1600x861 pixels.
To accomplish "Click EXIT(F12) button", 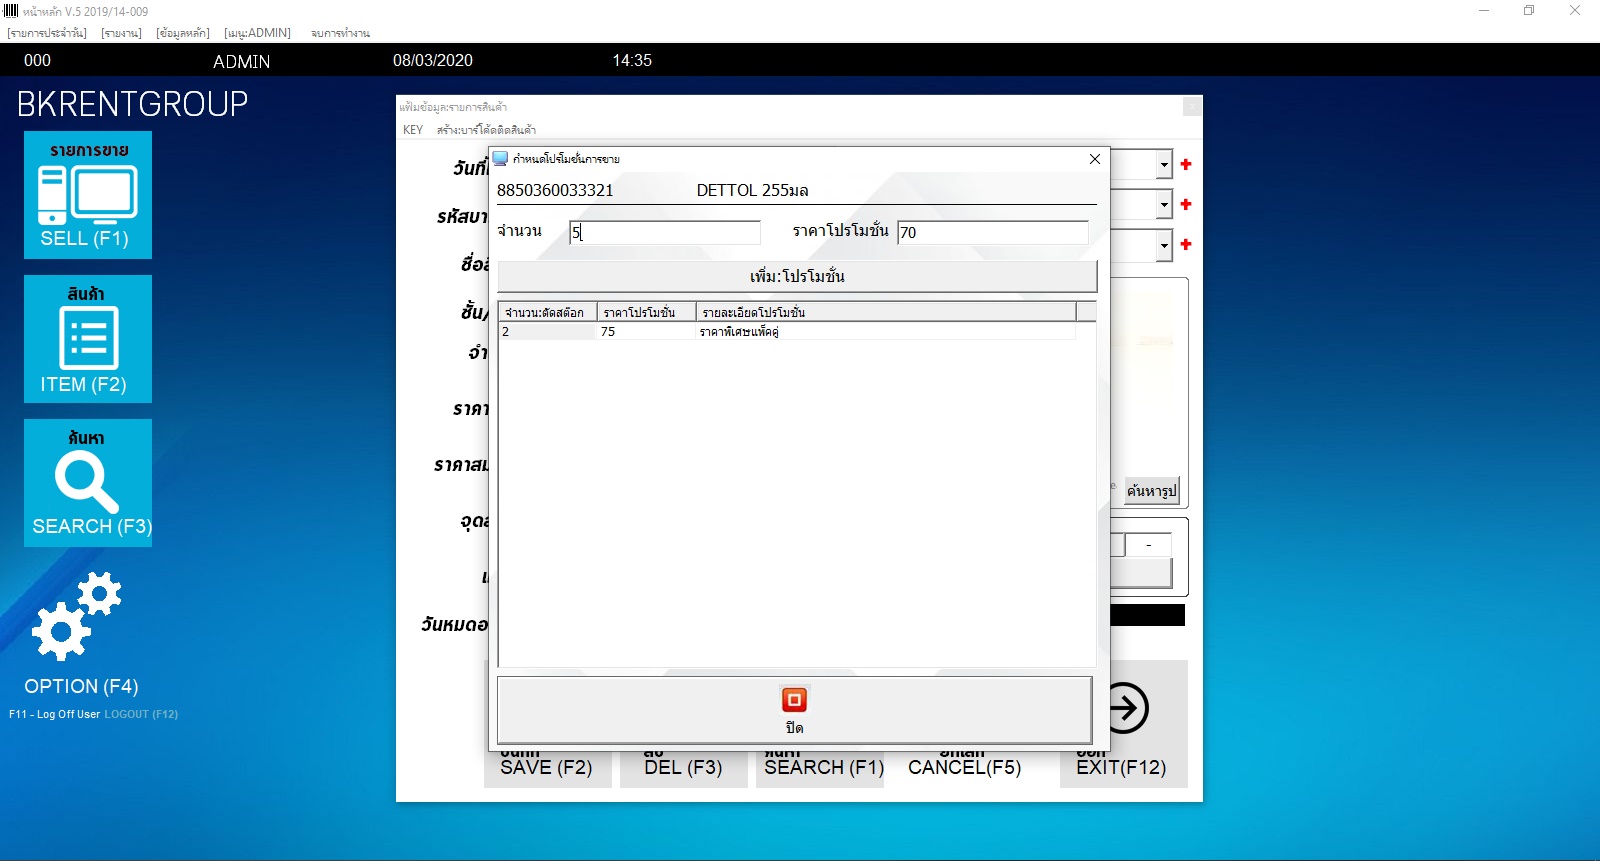I will point(1122,767).
